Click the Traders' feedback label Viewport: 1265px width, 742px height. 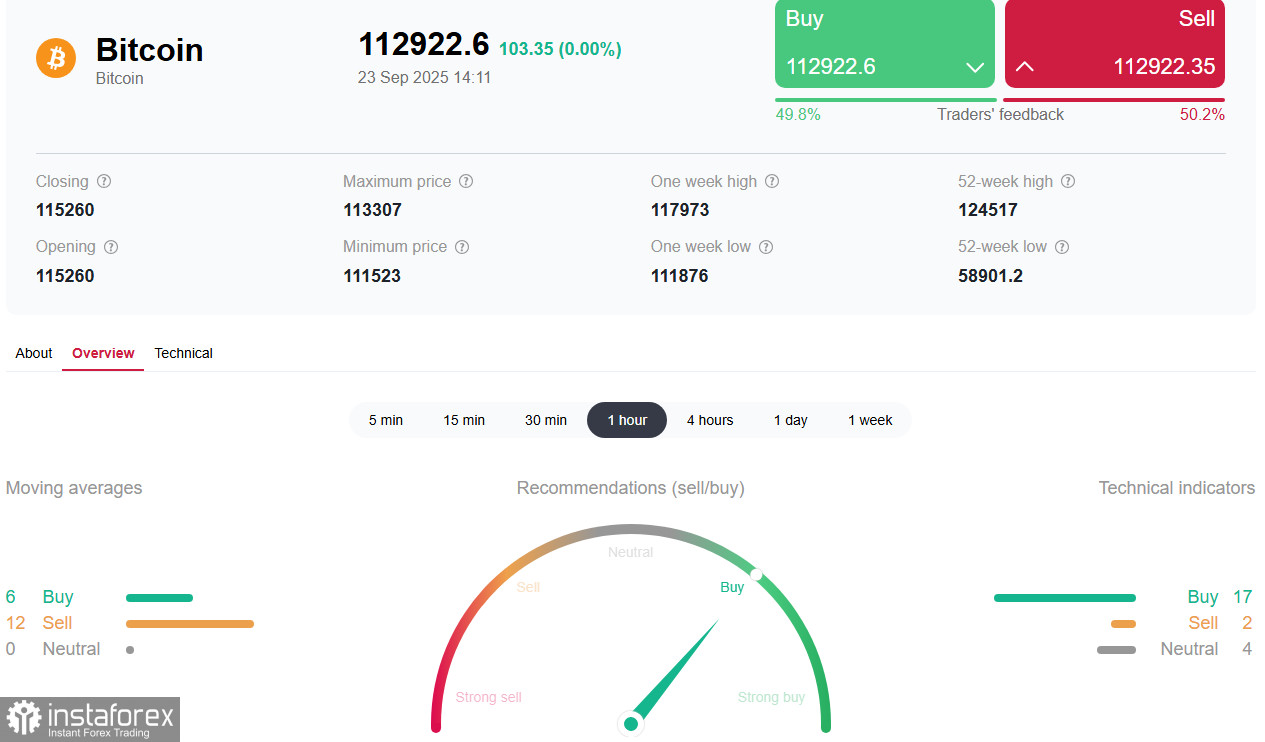1000,115
